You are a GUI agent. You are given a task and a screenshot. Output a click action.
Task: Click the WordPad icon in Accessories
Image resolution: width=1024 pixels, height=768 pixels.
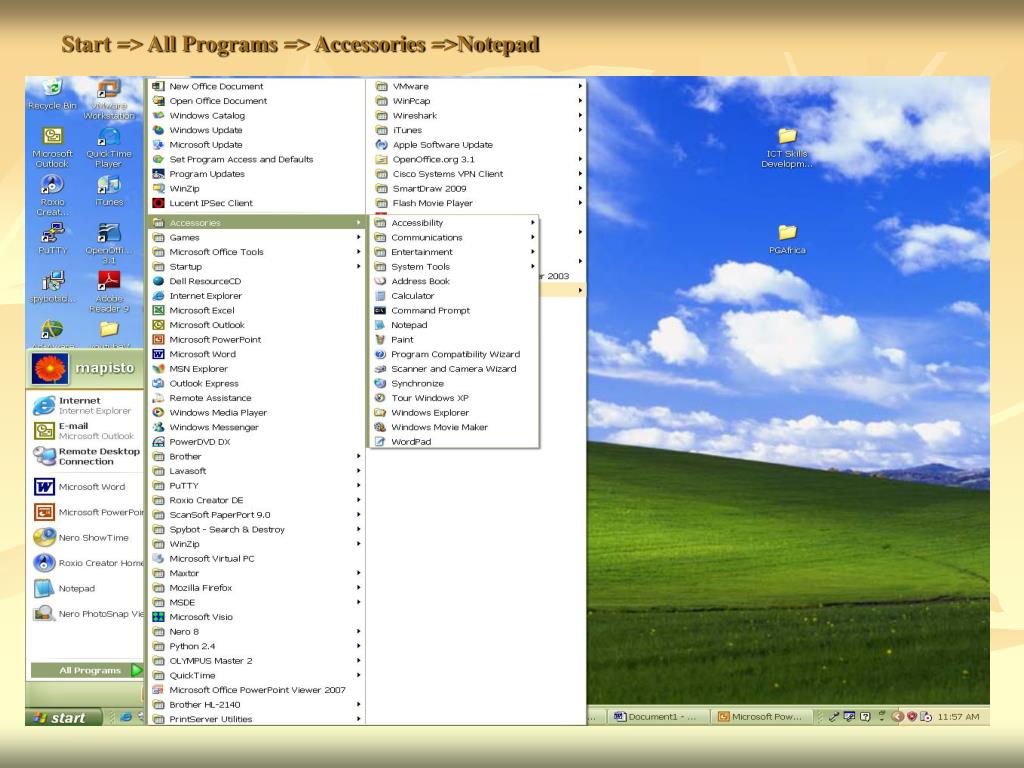point(381,441)
